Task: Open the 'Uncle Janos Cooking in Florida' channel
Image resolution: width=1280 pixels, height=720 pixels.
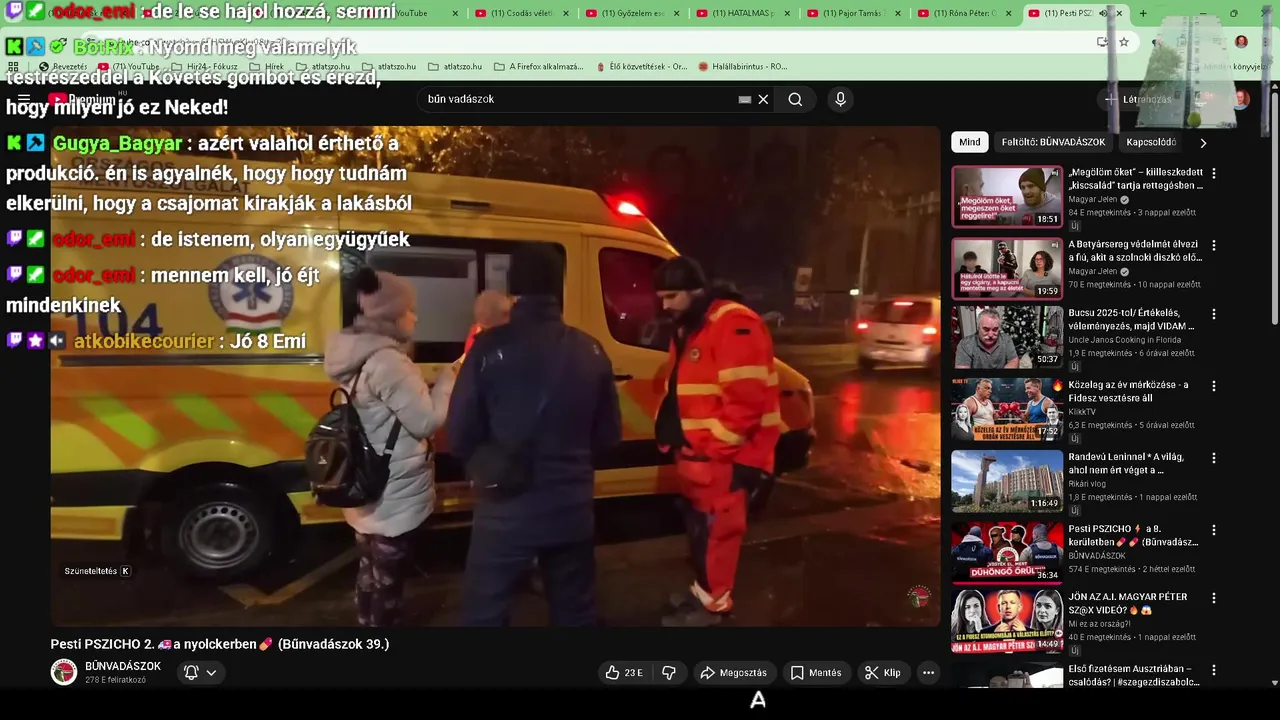Action: click(x=1125, y=340)
